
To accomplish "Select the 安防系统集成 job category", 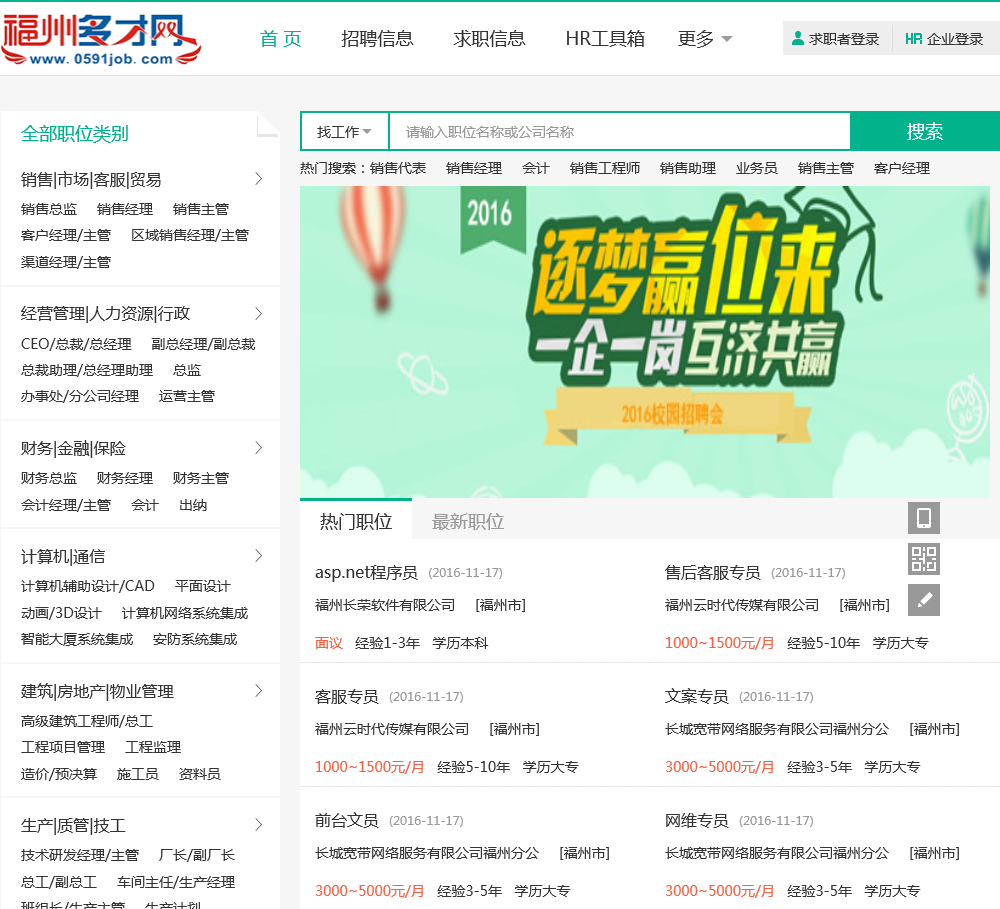I will coord(195,639).
